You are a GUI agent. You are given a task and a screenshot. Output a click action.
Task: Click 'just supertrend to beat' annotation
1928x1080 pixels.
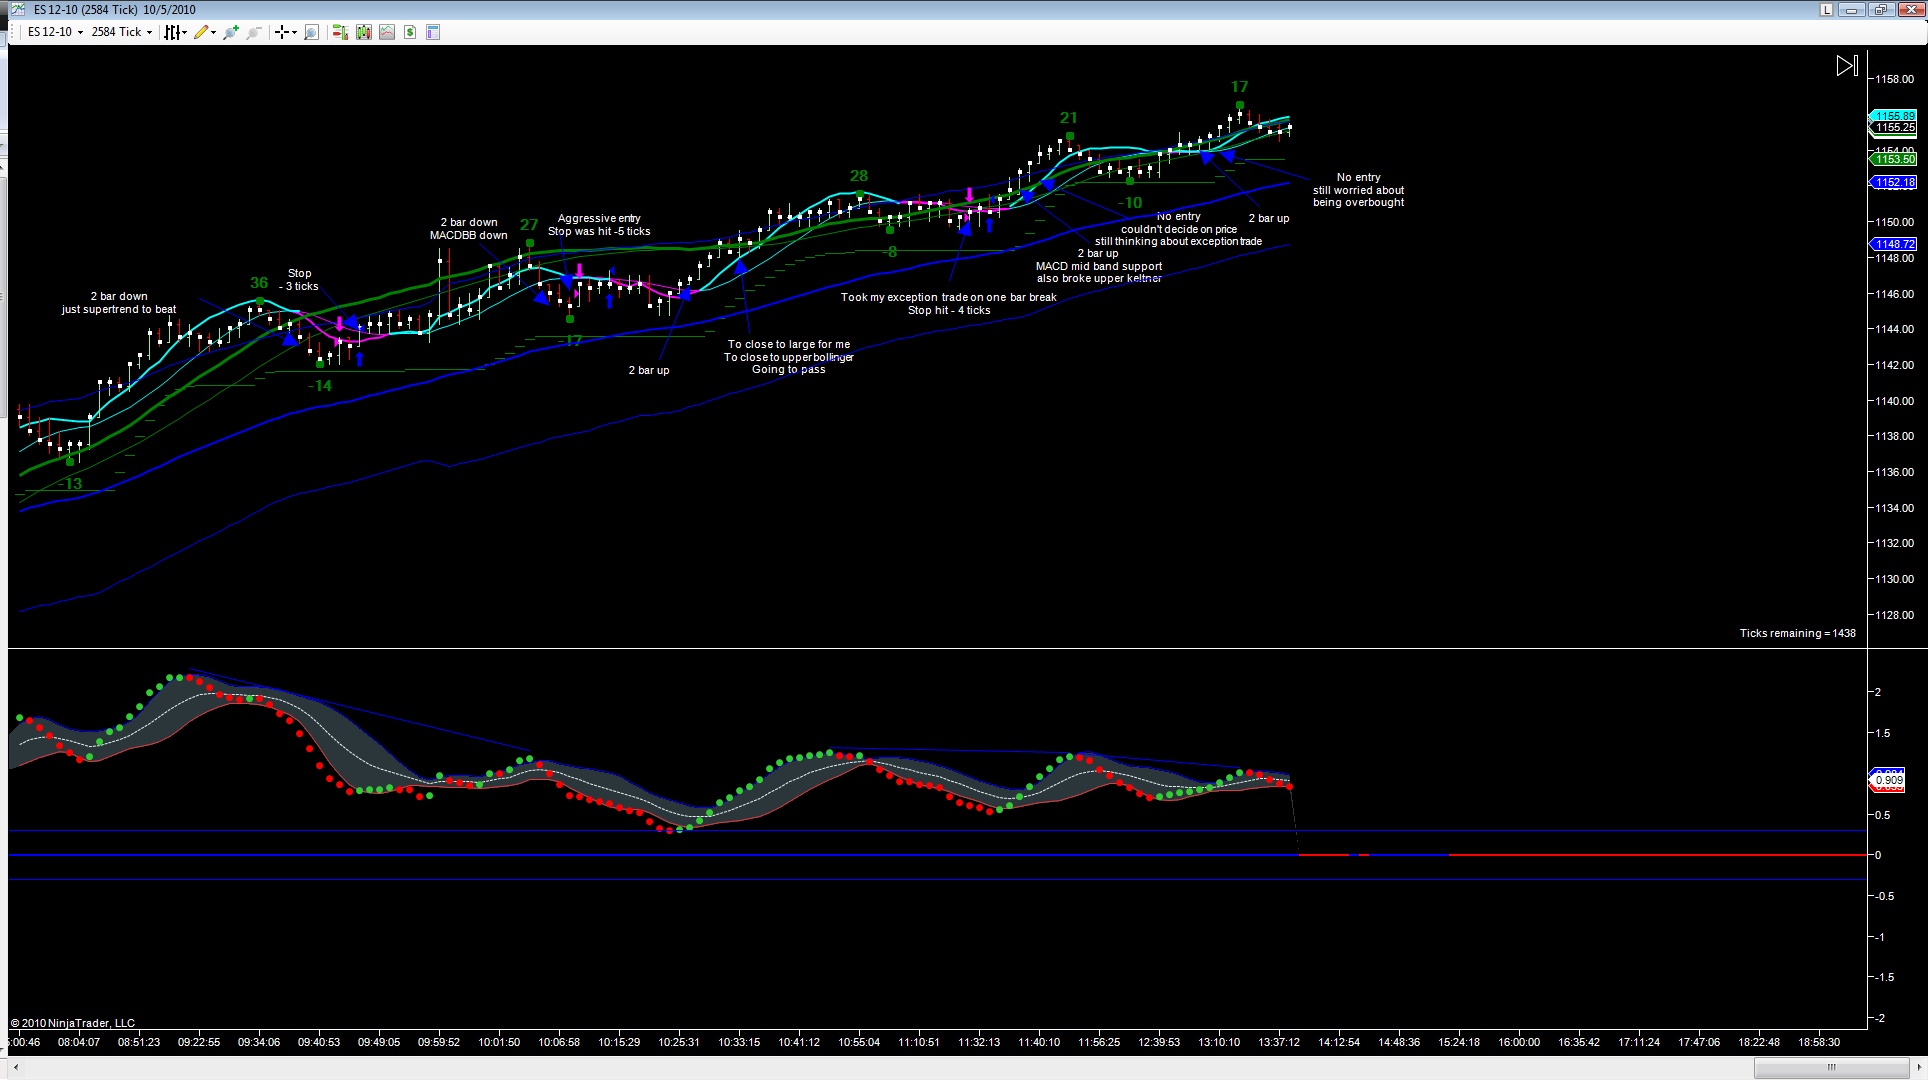coord(119,309)
